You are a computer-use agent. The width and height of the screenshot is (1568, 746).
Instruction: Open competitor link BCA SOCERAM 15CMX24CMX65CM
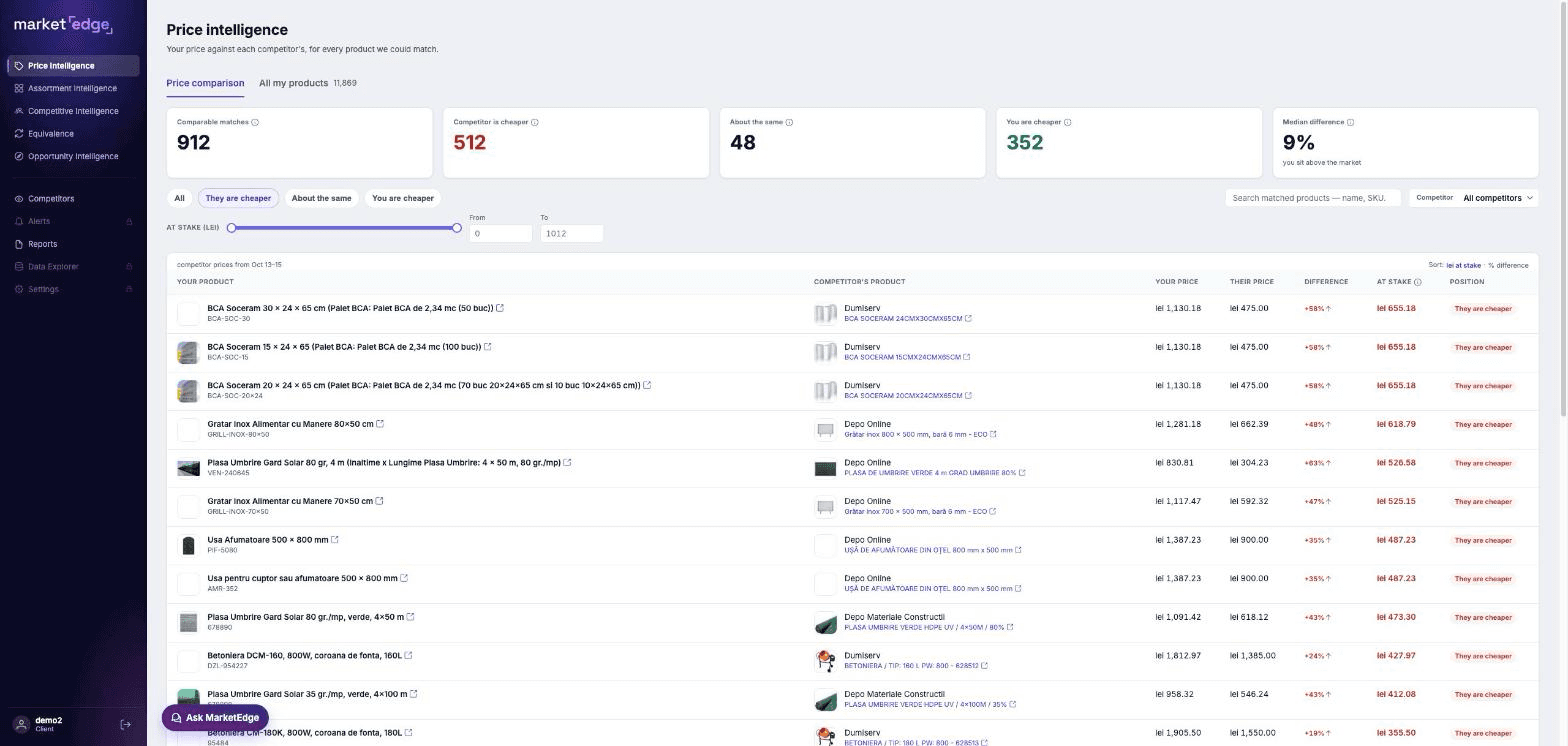[907, 357]
